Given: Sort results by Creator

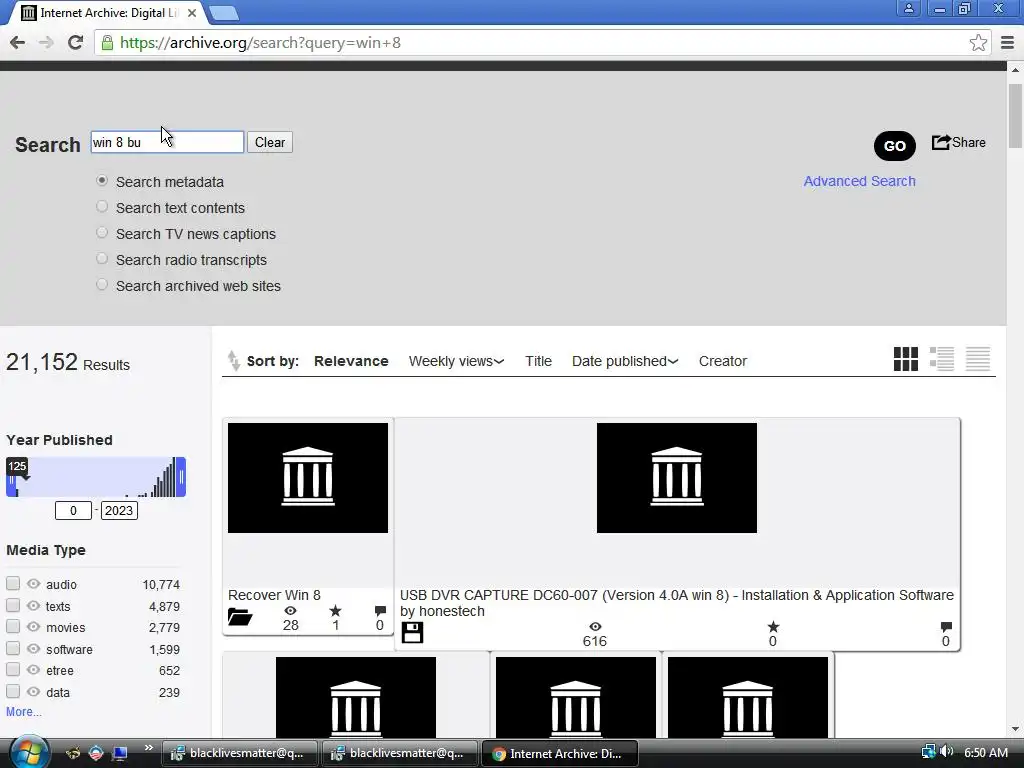Looking at the screenshot, I should (722, 361).
